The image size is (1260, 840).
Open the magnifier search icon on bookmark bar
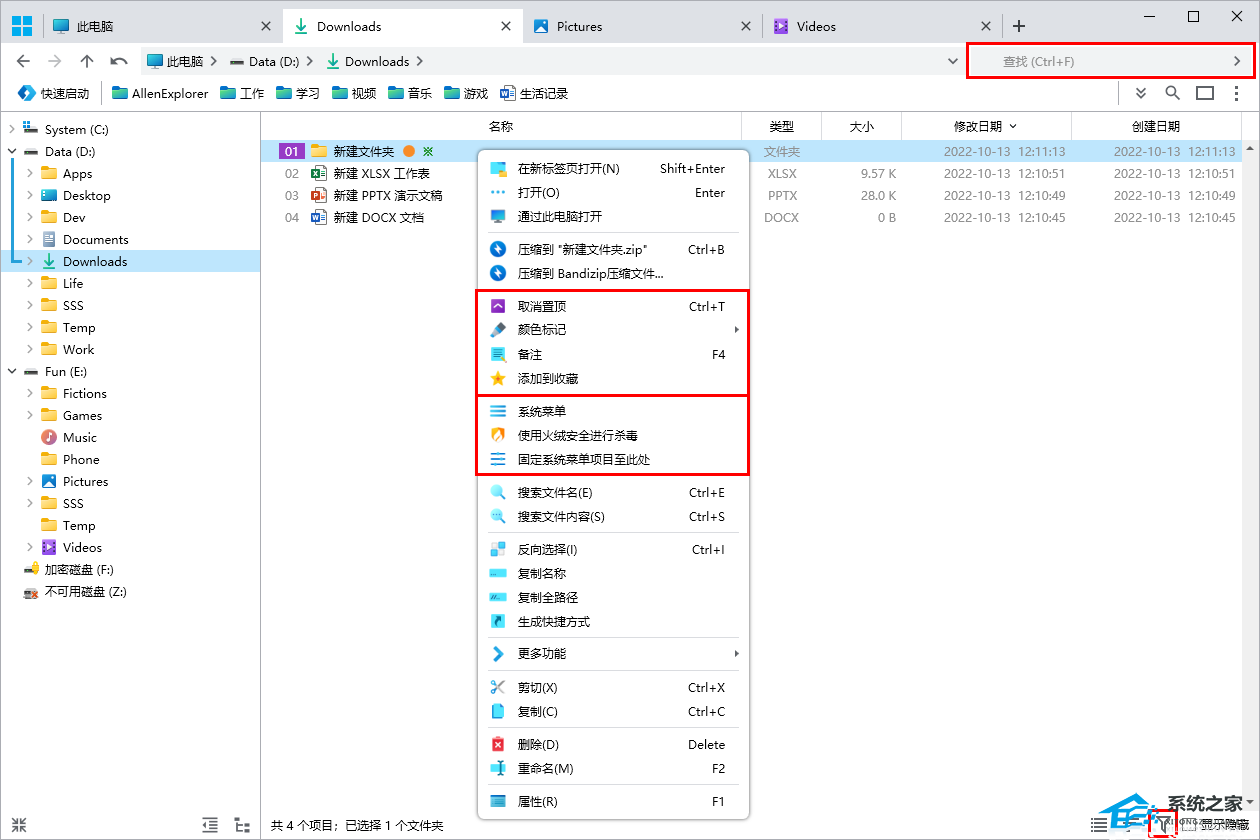1173,93
